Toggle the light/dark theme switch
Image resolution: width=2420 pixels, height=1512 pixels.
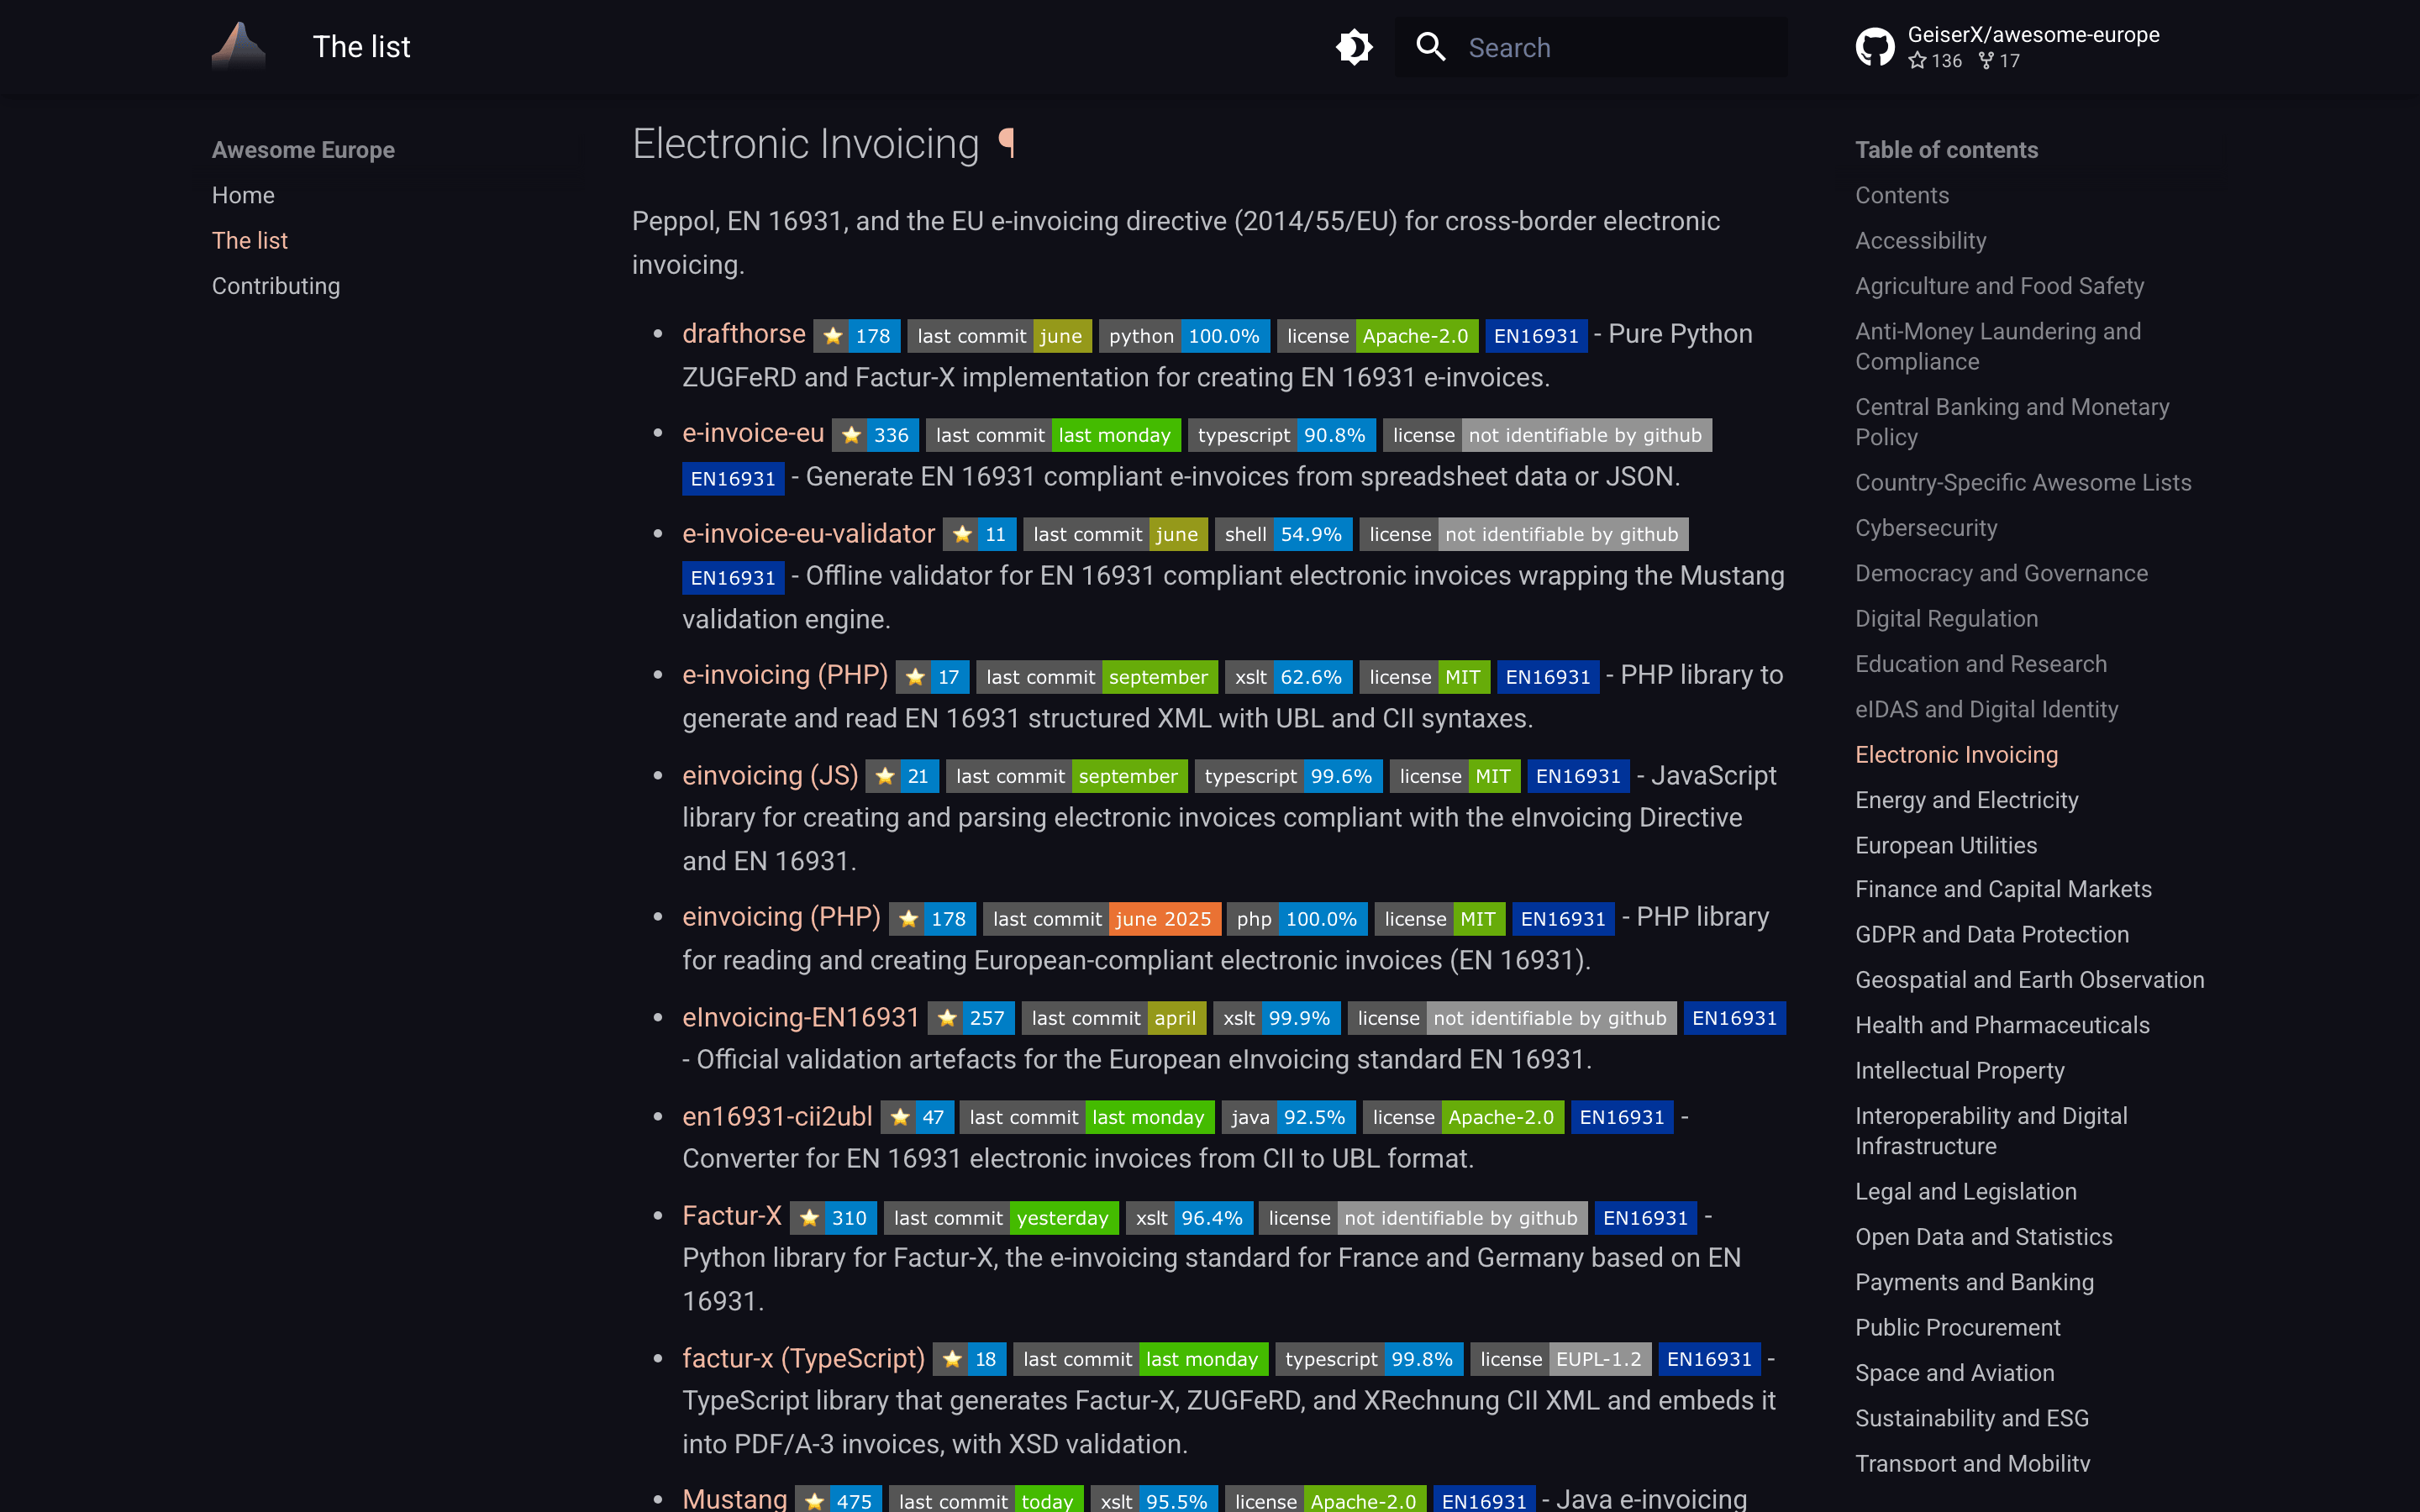(1354, 47)
